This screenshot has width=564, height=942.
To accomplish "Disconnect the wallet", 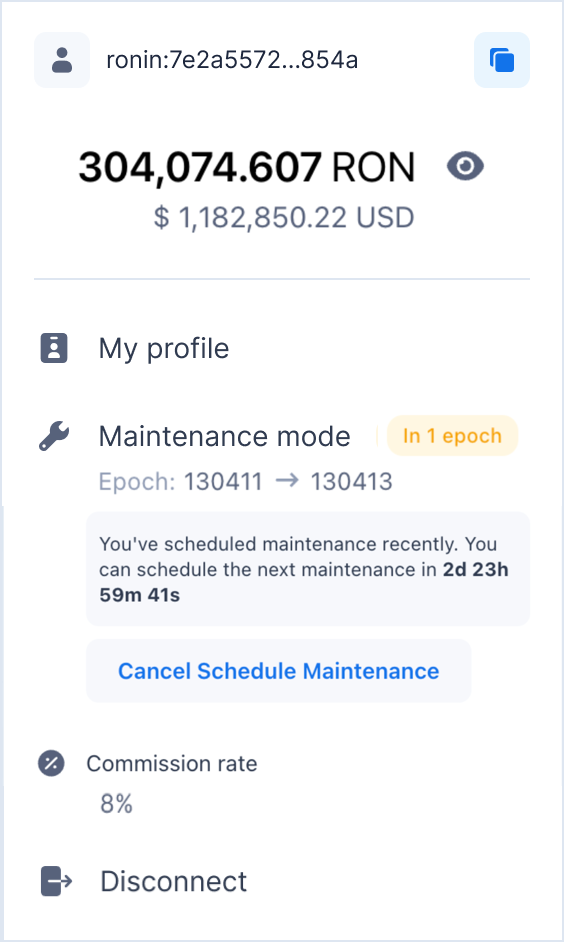I will [x=173, y=881].
